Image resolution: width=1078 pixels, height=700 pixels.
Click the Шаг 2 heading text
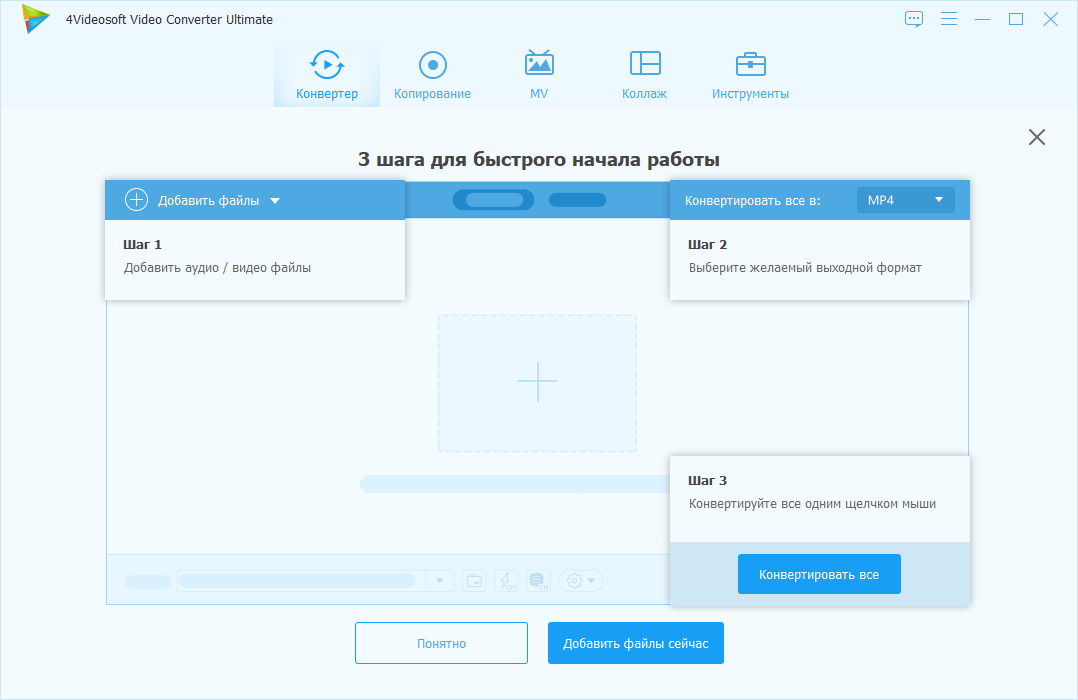tap(707, 244)
